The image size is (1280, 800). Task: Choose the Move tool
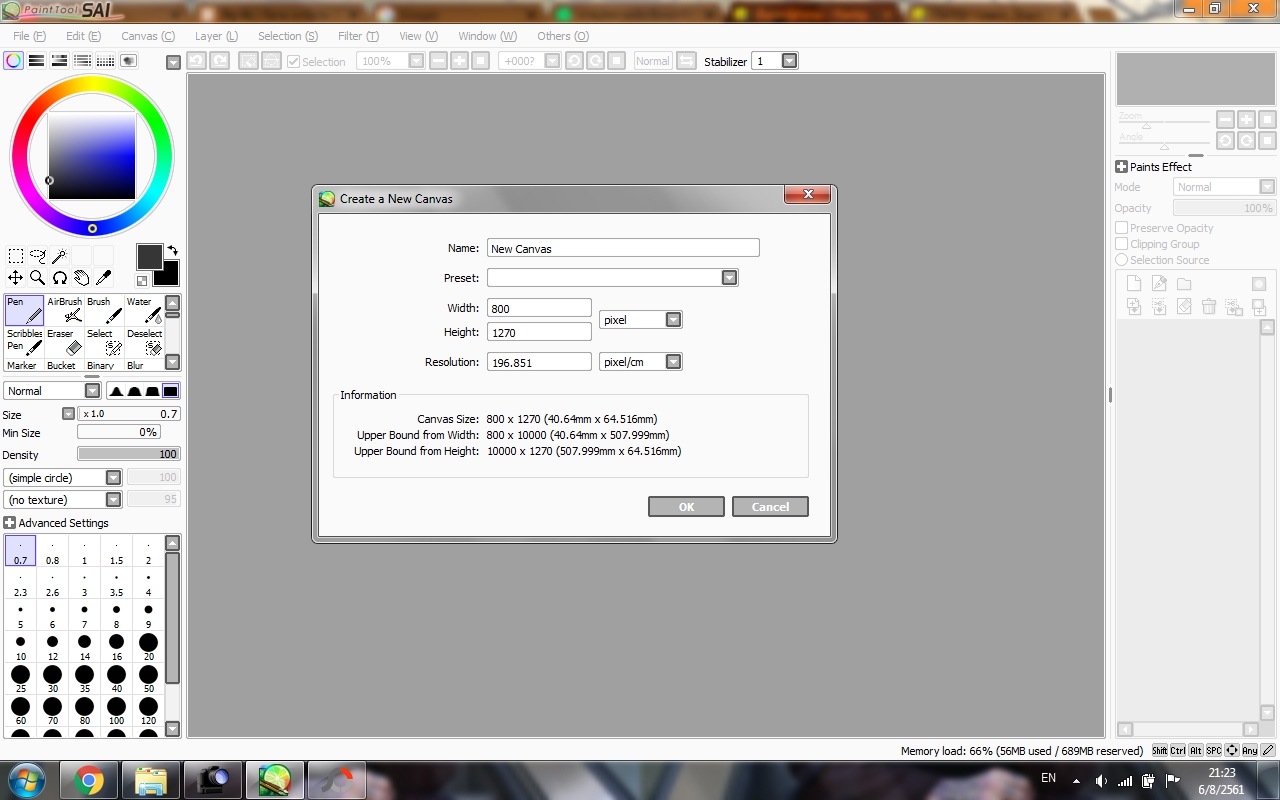(16, 278)
